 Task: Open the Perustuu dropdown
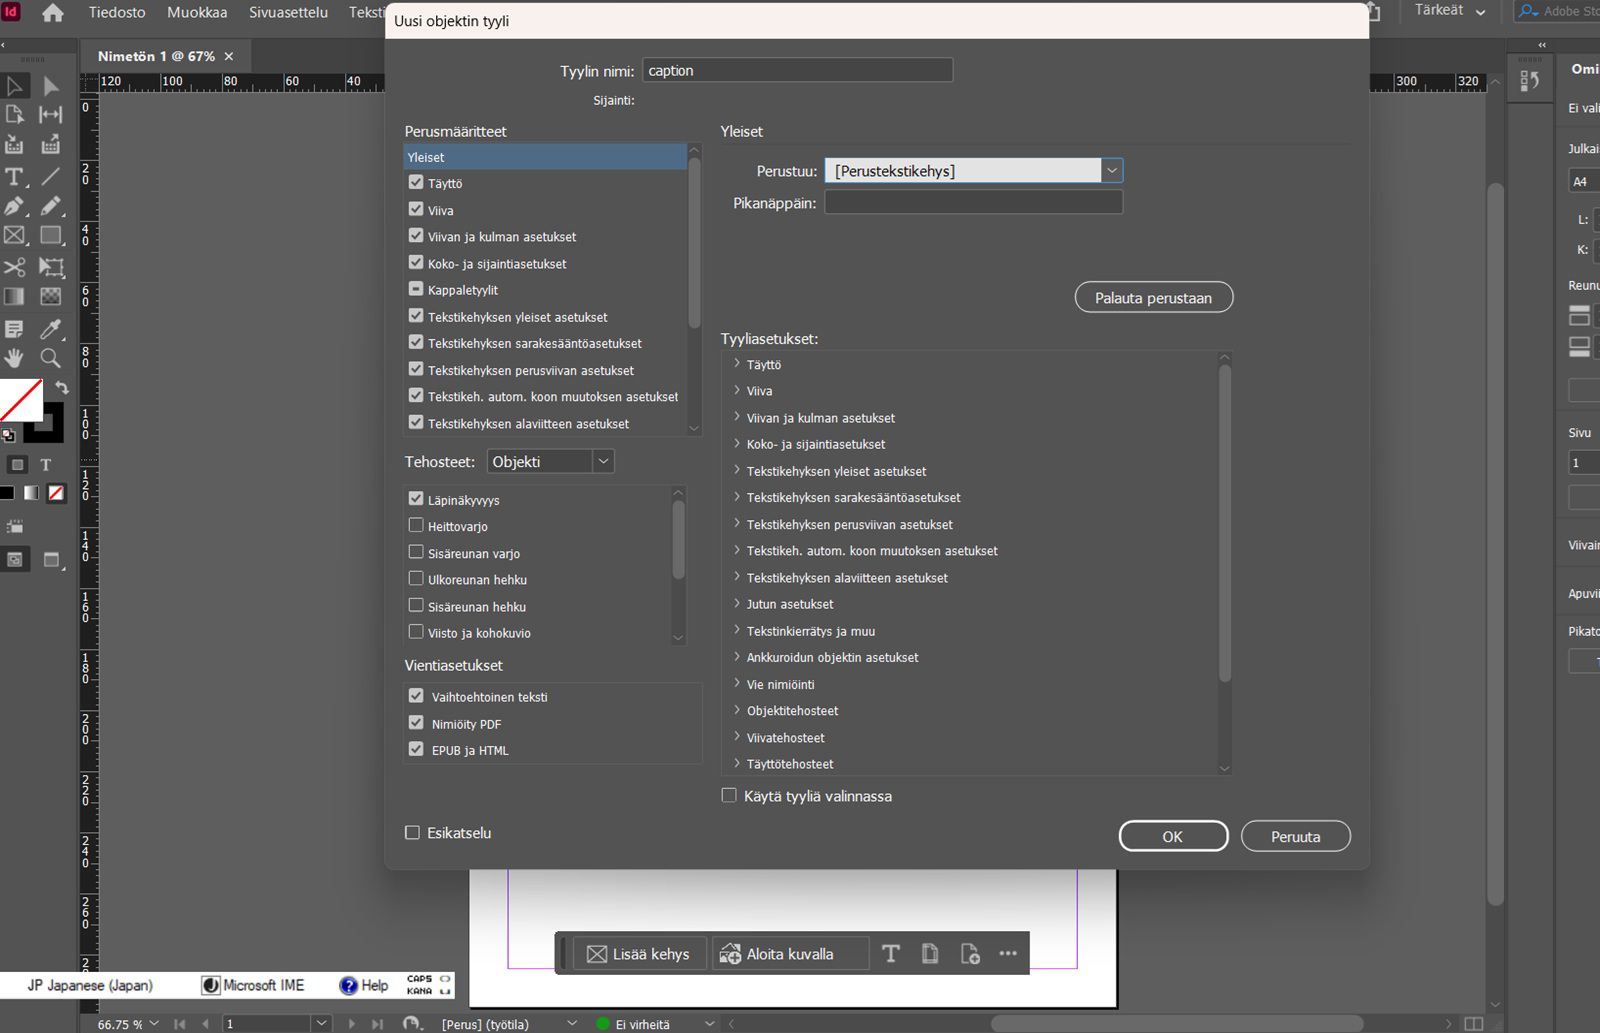pos(974,171)
